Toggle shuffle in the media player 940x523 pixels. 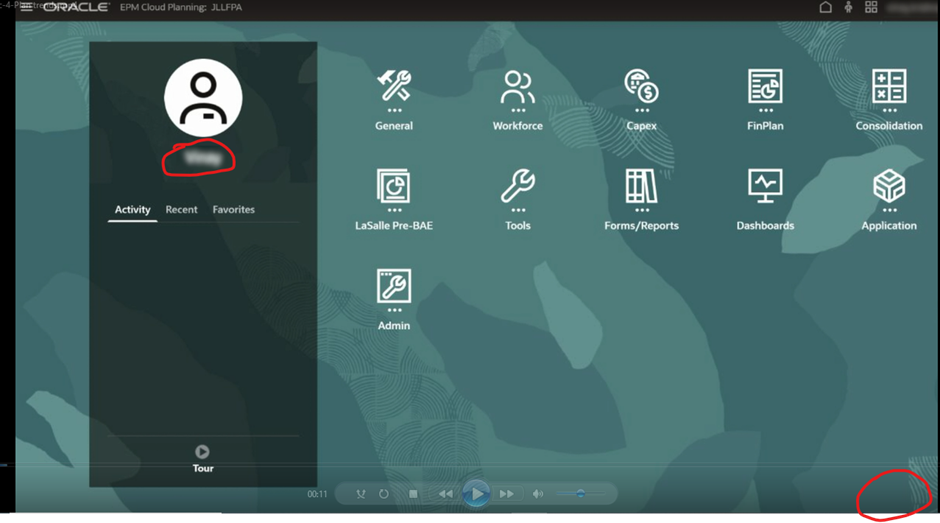(360, 494)
